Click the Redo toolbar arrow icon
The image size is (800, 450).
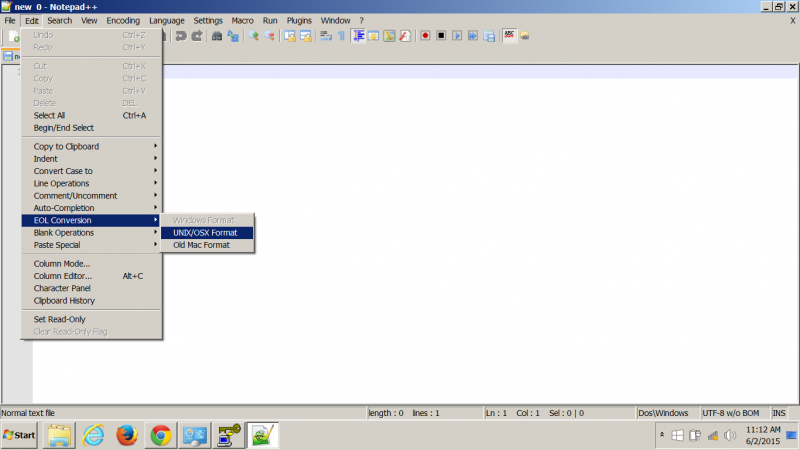pyautogui.click(x=197, y=36)
